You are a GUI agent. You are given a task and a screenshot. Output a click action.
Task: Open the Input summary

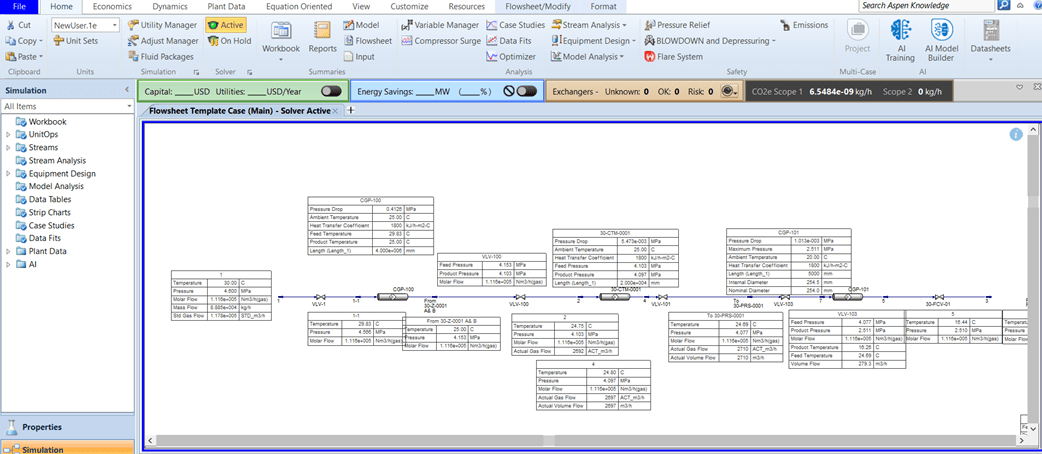[360, 57]
